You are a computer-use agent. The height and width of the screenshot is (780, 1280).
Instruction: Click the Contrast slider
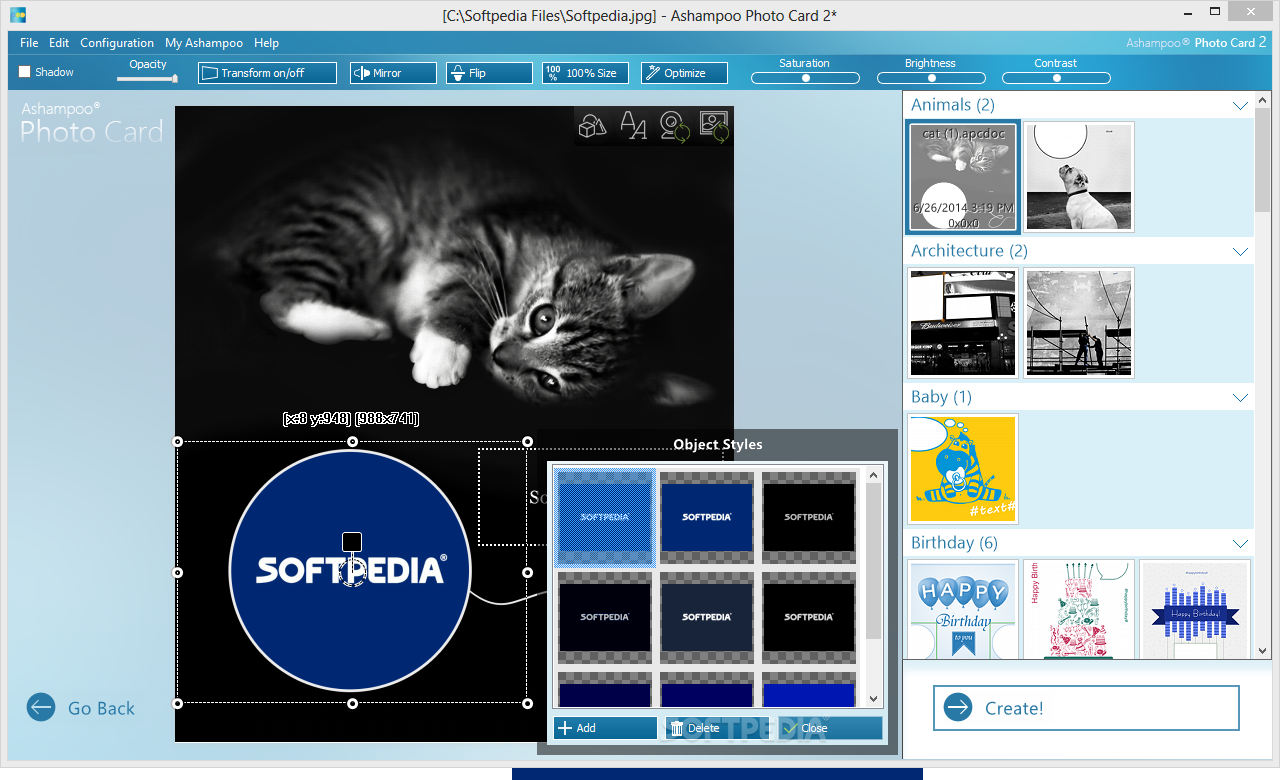(1056, 77)
